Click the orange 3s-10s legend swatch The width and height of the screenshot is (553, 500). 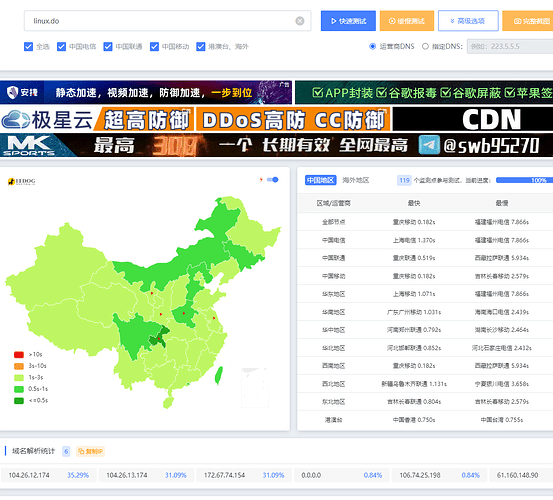point(19,366)
